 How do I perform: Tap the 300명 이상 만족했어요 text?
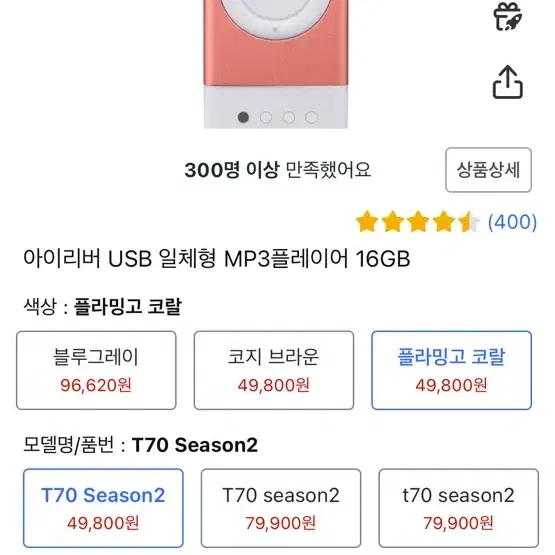click(278, 170)
